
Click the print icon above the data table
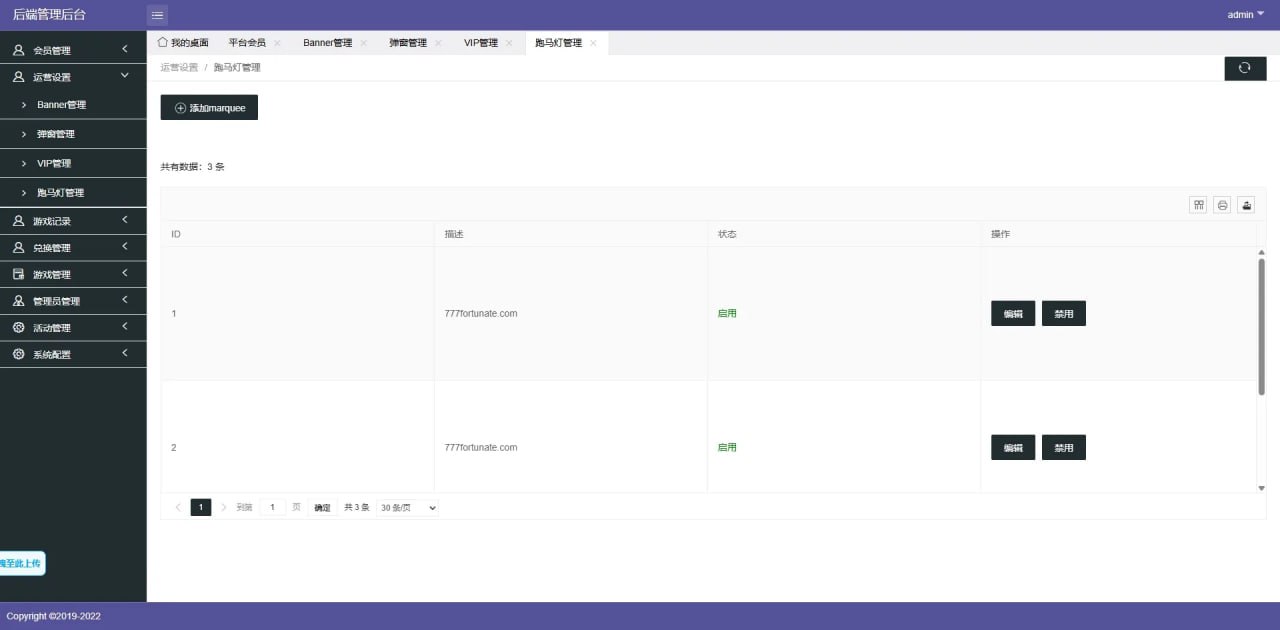1222,204
